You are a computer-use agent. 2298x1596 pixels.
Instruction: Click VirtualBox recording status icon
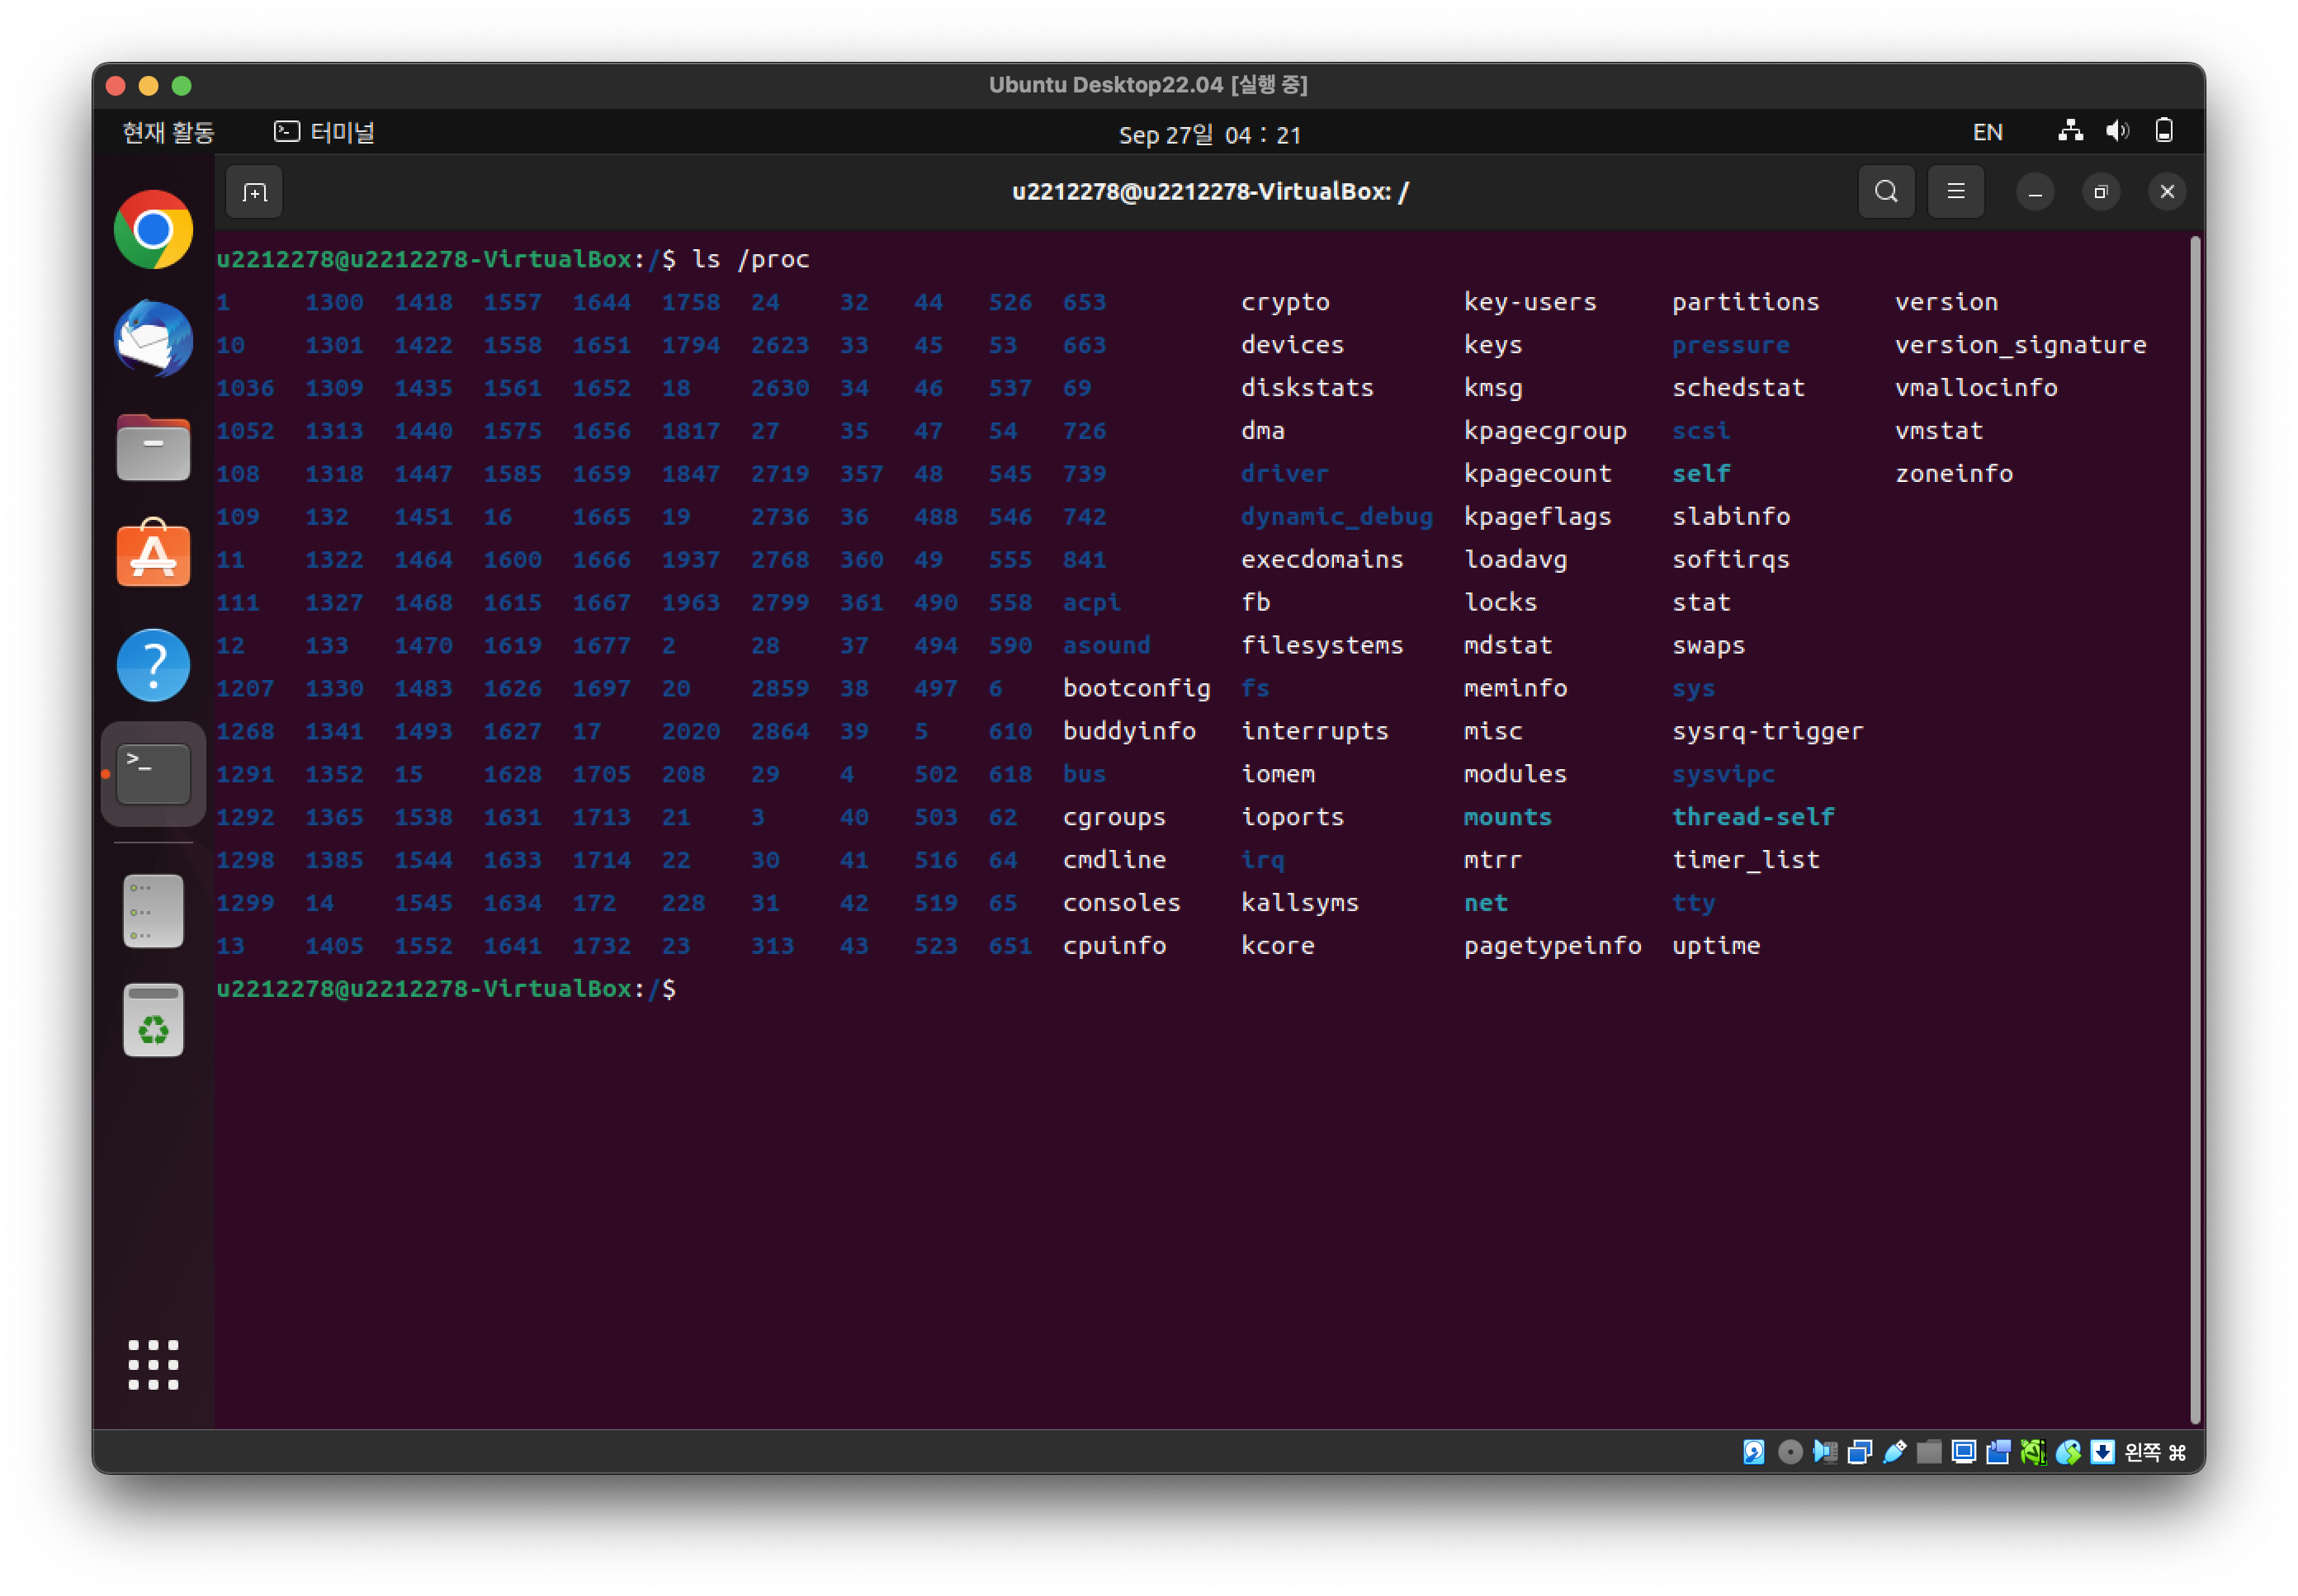click(x=1997, y=1452)
